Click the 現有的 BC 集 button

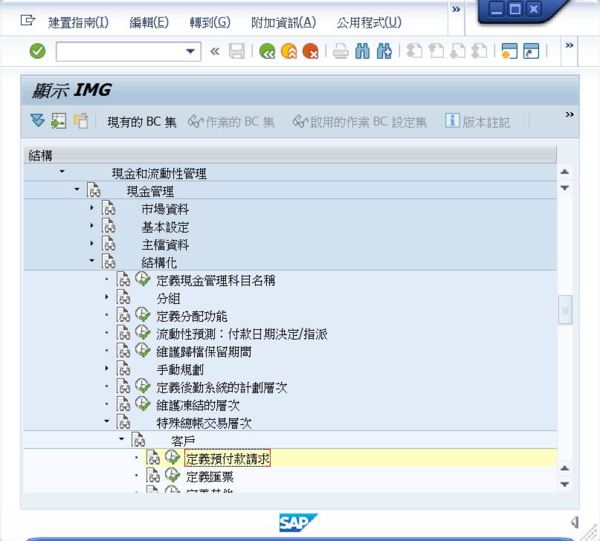tap(141, 122)
